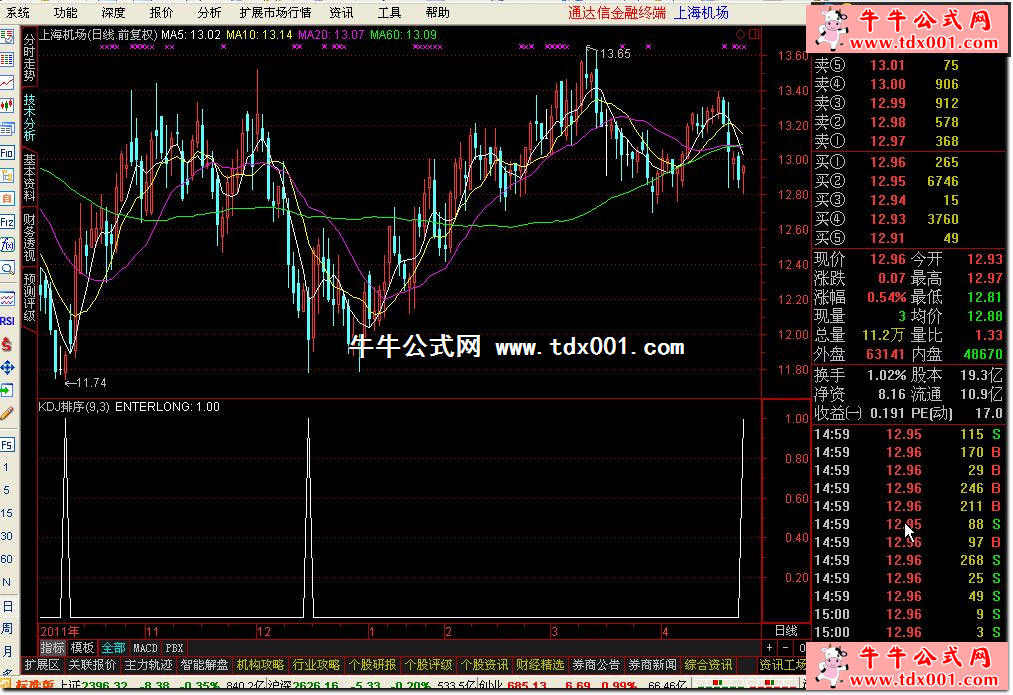
Task: Click the colored grid list icon
Action: coord(7,59)
